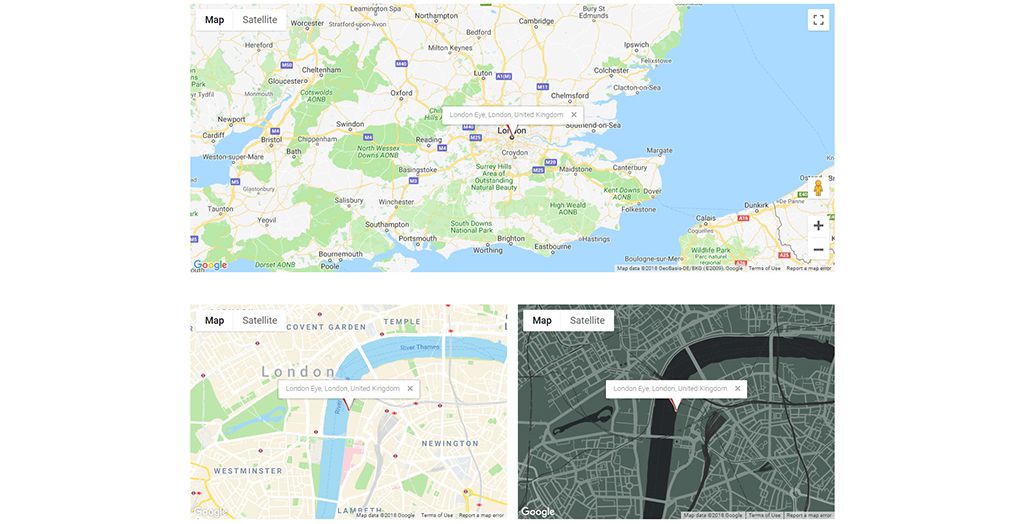
Task: Click the NEWINGTON label on beige map
Action: coord(450,443)
